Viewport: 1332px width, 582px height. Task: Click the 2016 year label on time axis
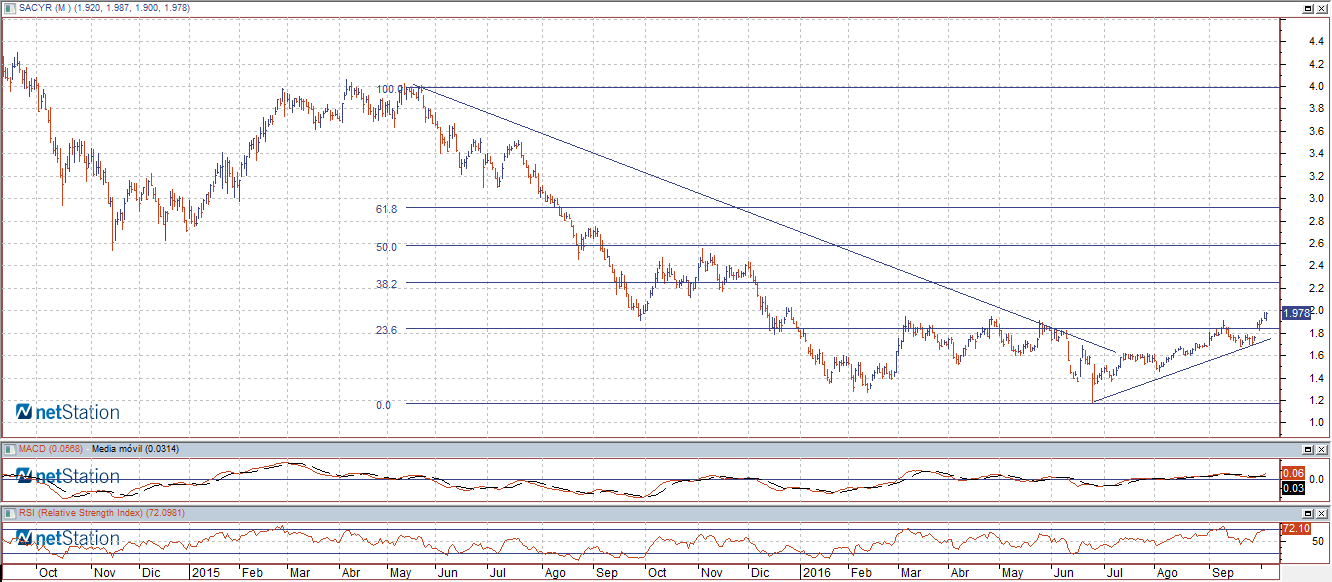point(818,574)
